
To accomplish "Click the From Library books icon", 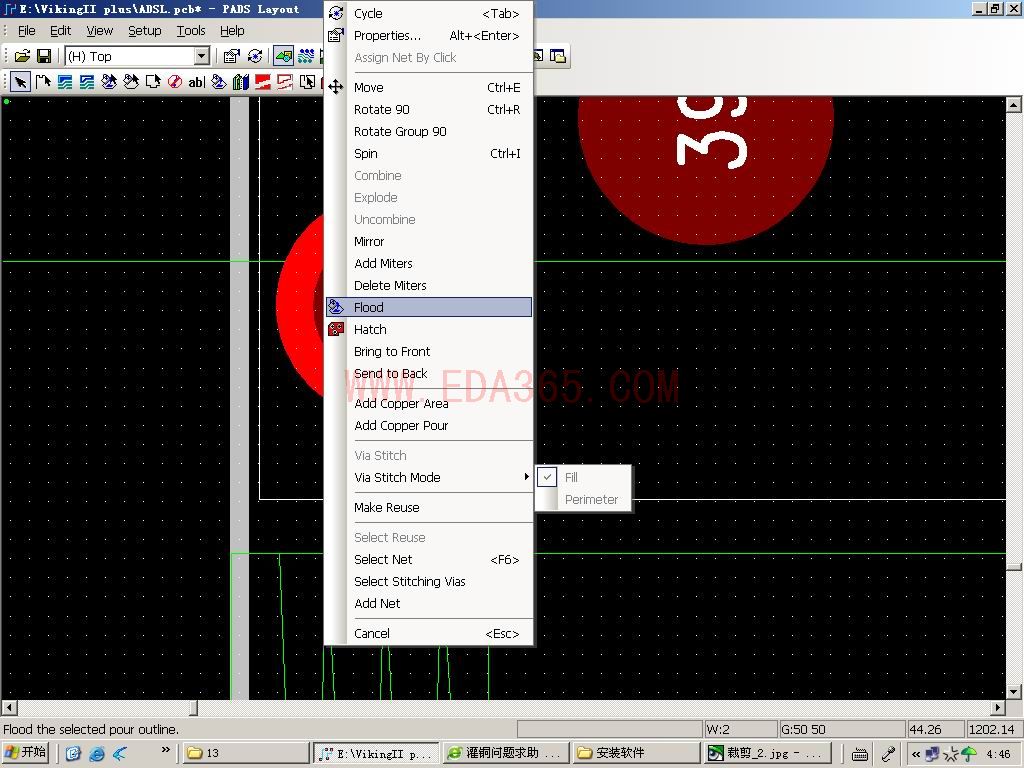I will (x=240, y=82).
